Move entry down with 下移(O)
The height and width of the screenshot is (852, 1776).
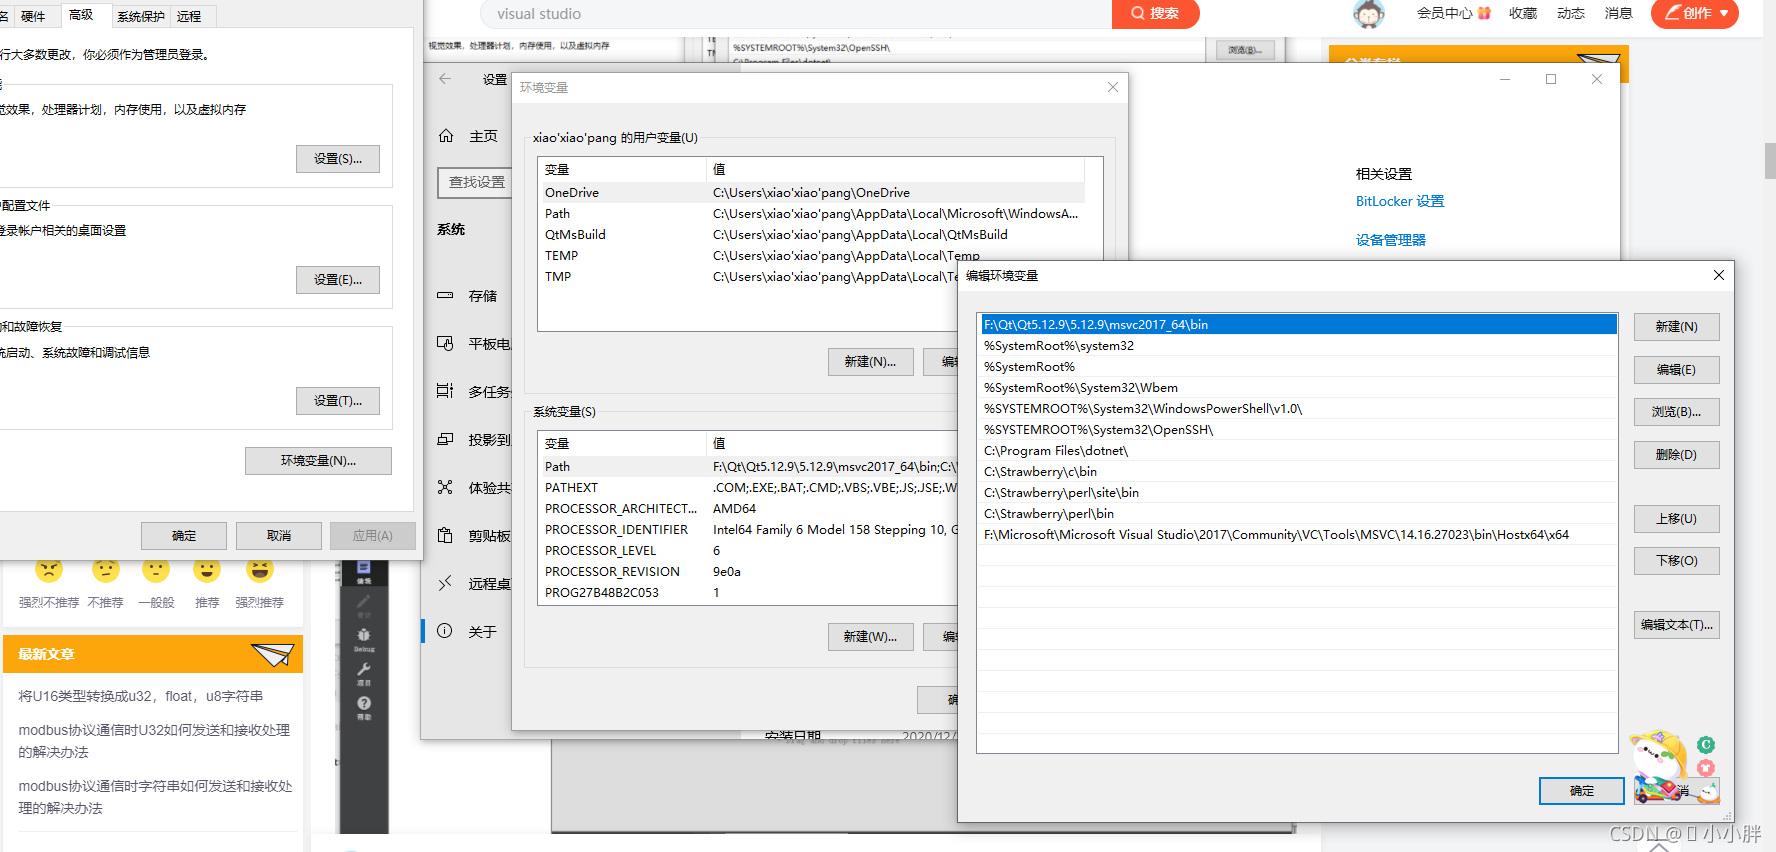pos(1677,561)
